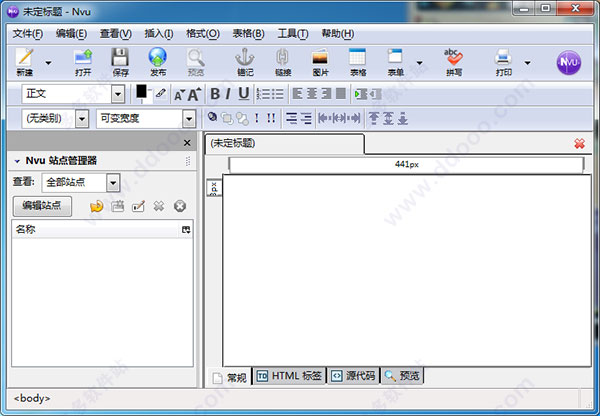Switch to the HTML 标签 view tab
The image size is (600, 416).
point(289,376)
